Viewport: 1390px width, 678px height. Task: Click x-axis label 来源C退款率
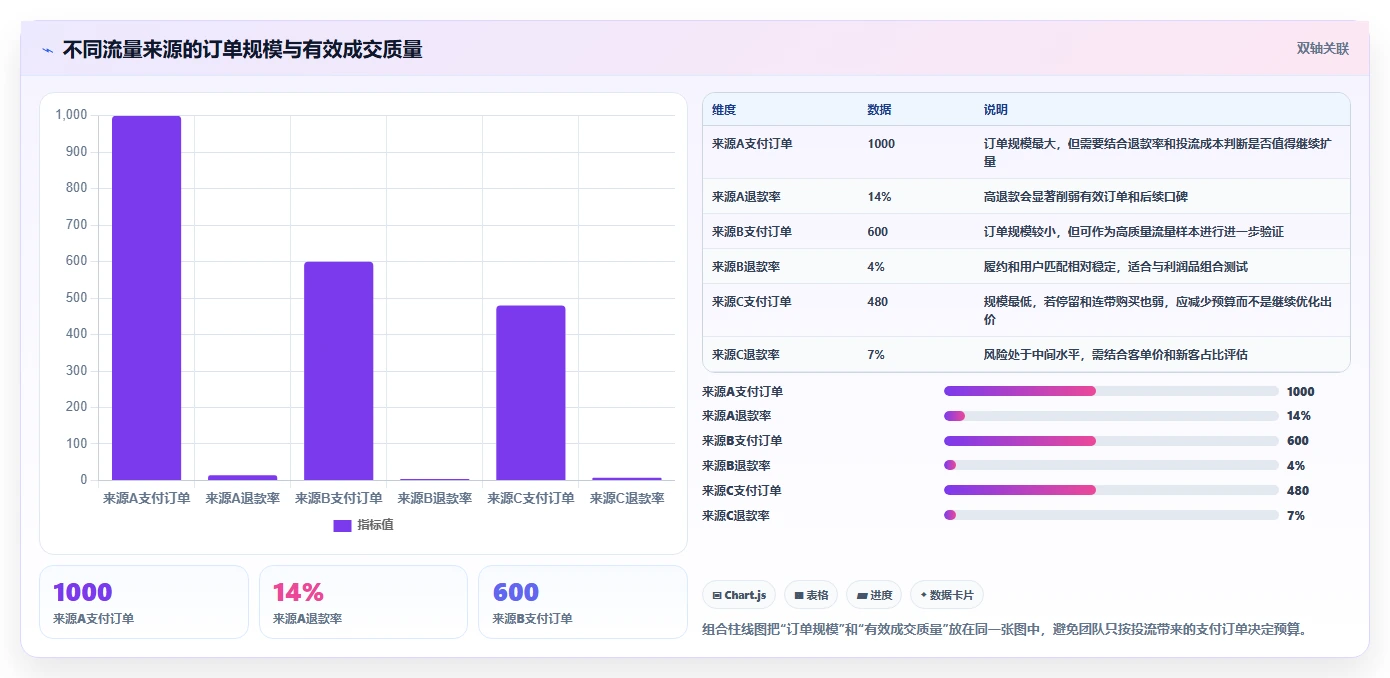(x=626, y=498)
